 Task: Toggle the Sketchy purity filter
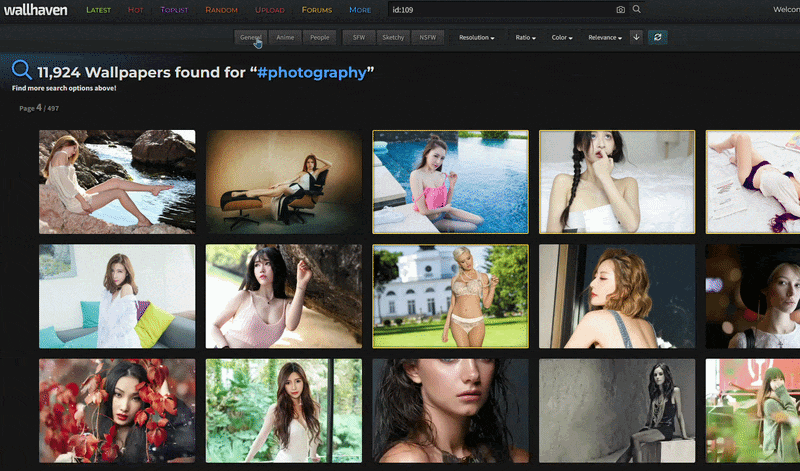(x=393, y=37)
